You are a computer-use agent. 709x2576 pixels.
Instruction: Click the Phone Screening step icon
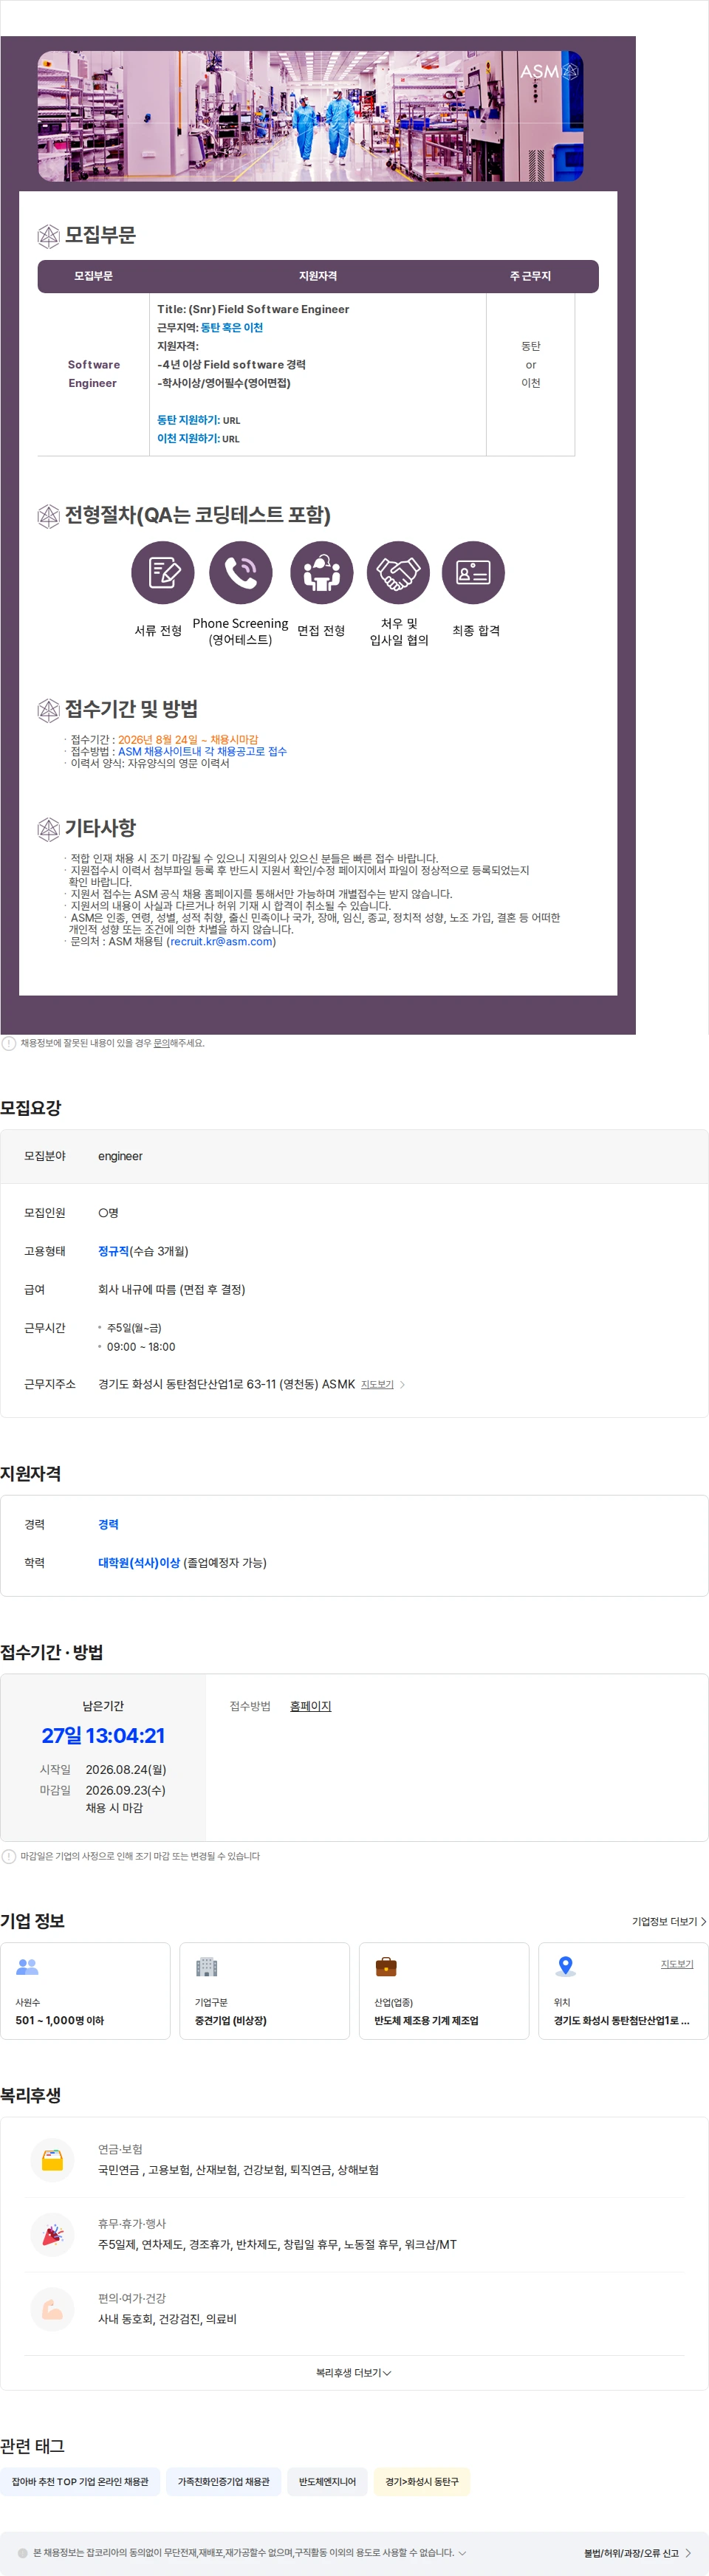(x=240, y=573)
